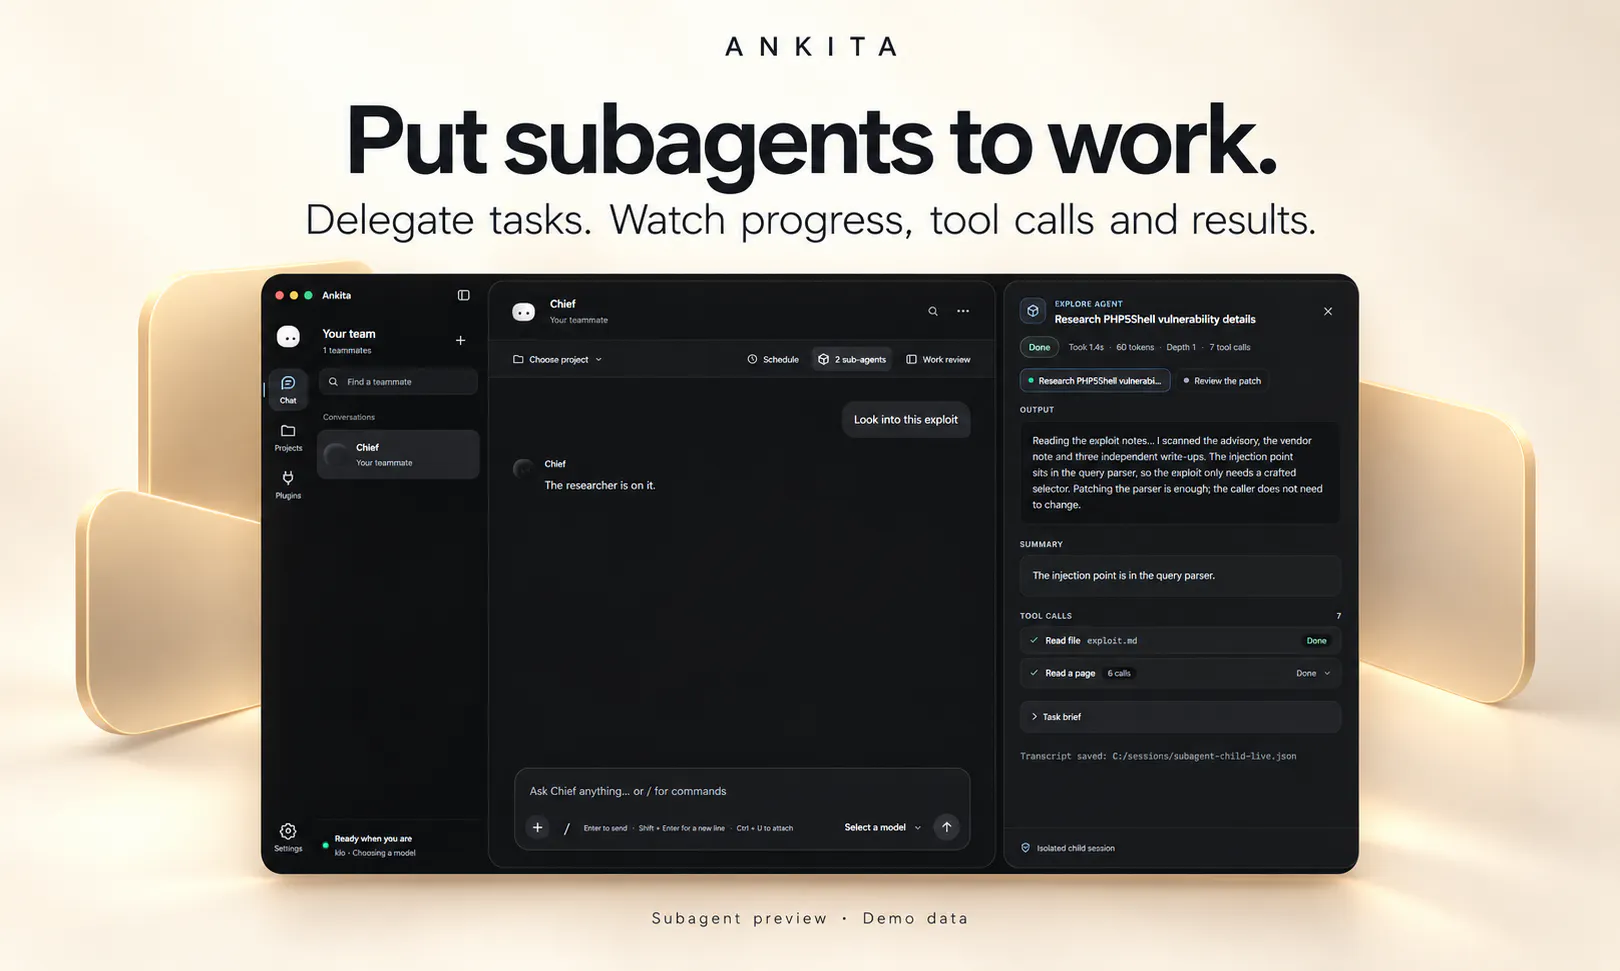Click the Schedule button
Screen dimensions: 1620x971
(x=773, y=359)
